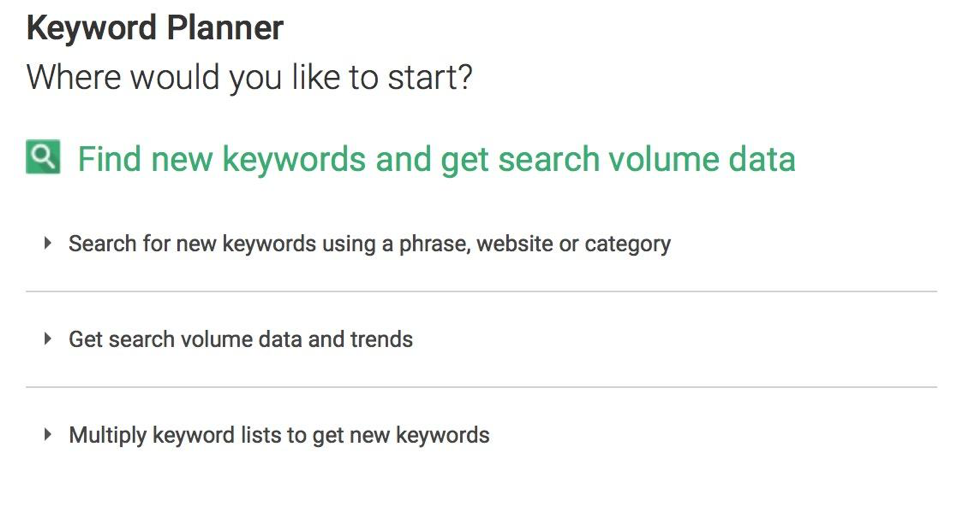Click the word "Multiply" in the third option
Screen dimensions: 975x506
[x=106, y=435]
